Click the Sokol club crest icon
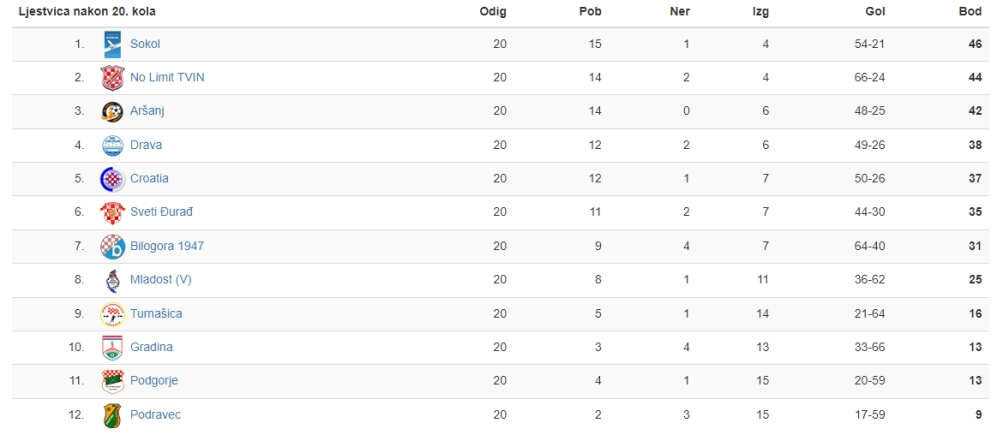This screenshot has width=1003, height=435. (113, 44)
